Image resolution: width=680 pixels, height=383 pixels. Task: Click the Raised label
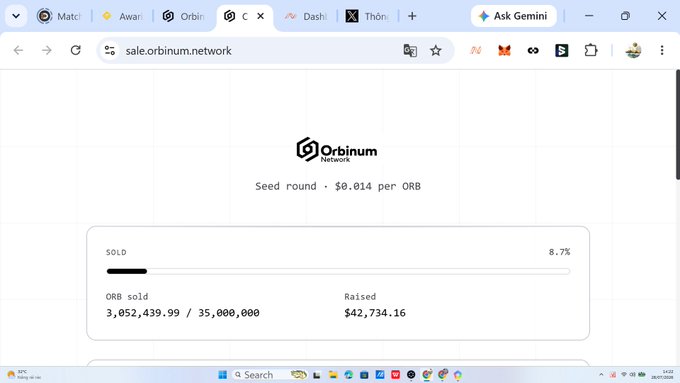360,297
